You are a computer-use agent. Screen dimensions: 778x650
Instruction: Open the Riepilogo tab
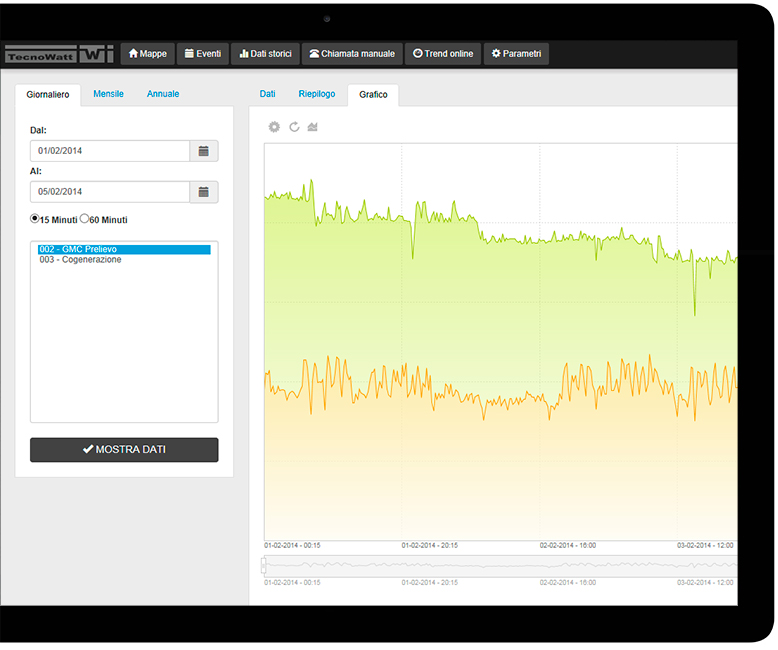pyautogui.click(x=316, y=94)
